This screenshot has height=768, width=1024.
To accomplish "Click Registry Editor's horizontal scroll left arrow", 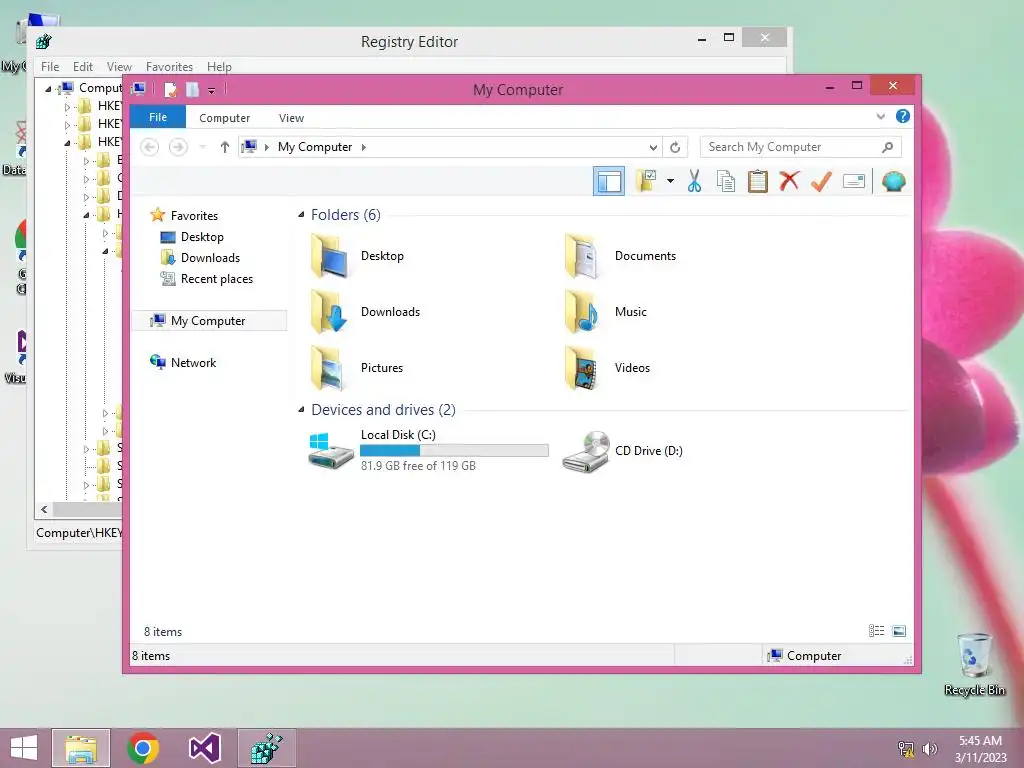I will [44, 509].
